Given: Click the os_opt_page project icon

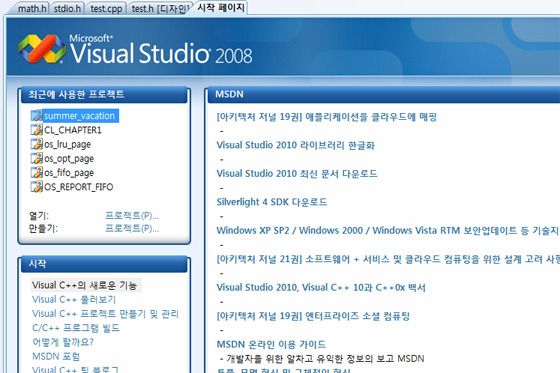Looking at the screenshot, I should [36, 158].
